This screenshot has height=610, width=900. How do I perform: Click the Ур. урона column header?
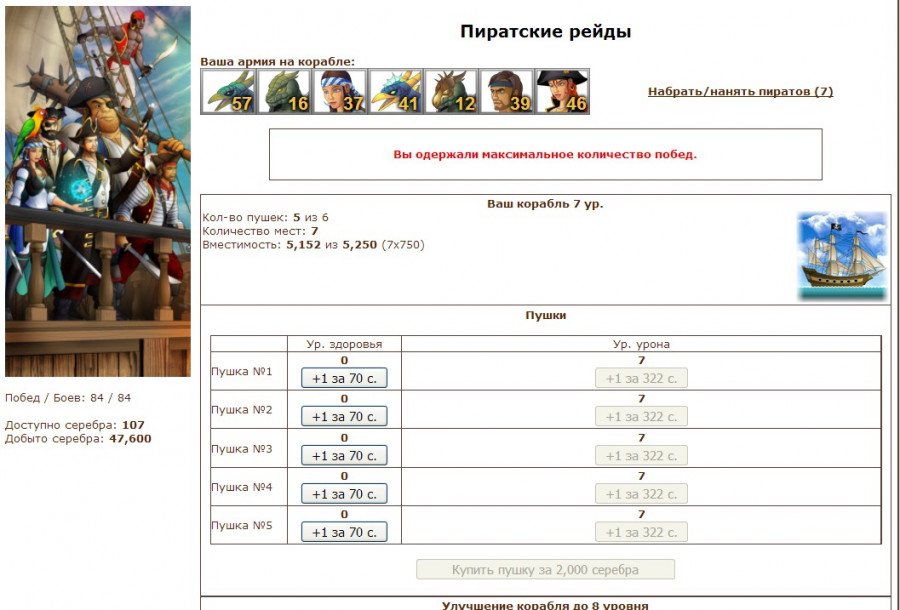641,344
